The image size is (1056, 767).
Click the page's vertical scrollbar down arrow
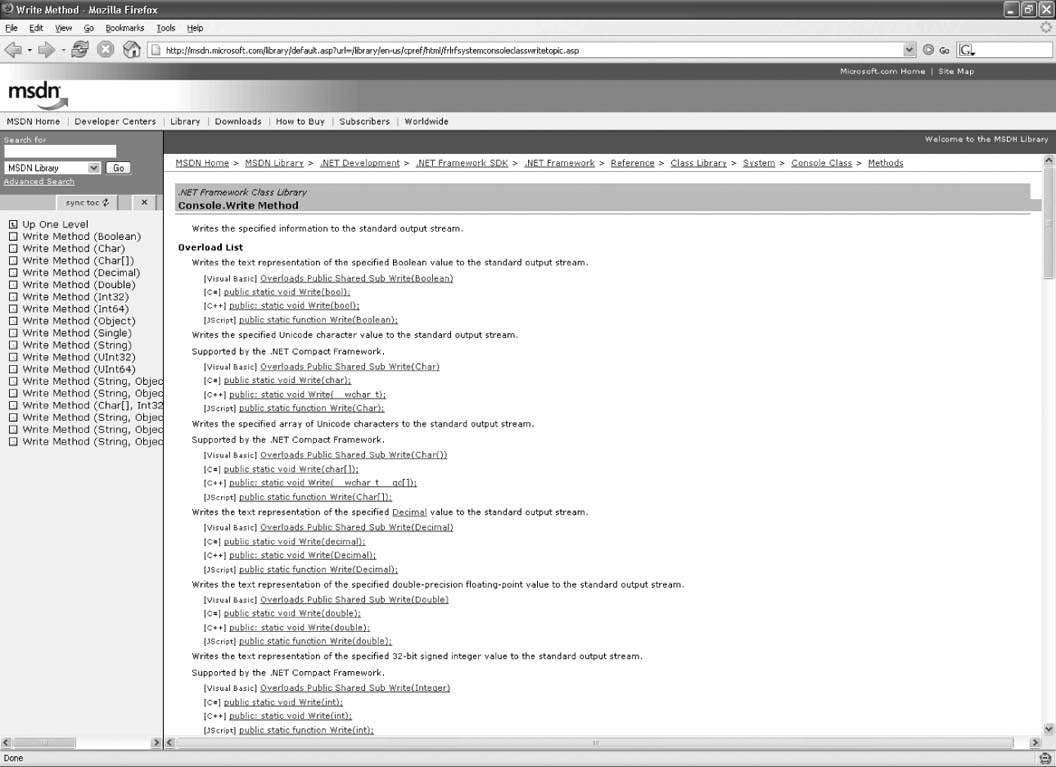click(x=1048, y=729)
